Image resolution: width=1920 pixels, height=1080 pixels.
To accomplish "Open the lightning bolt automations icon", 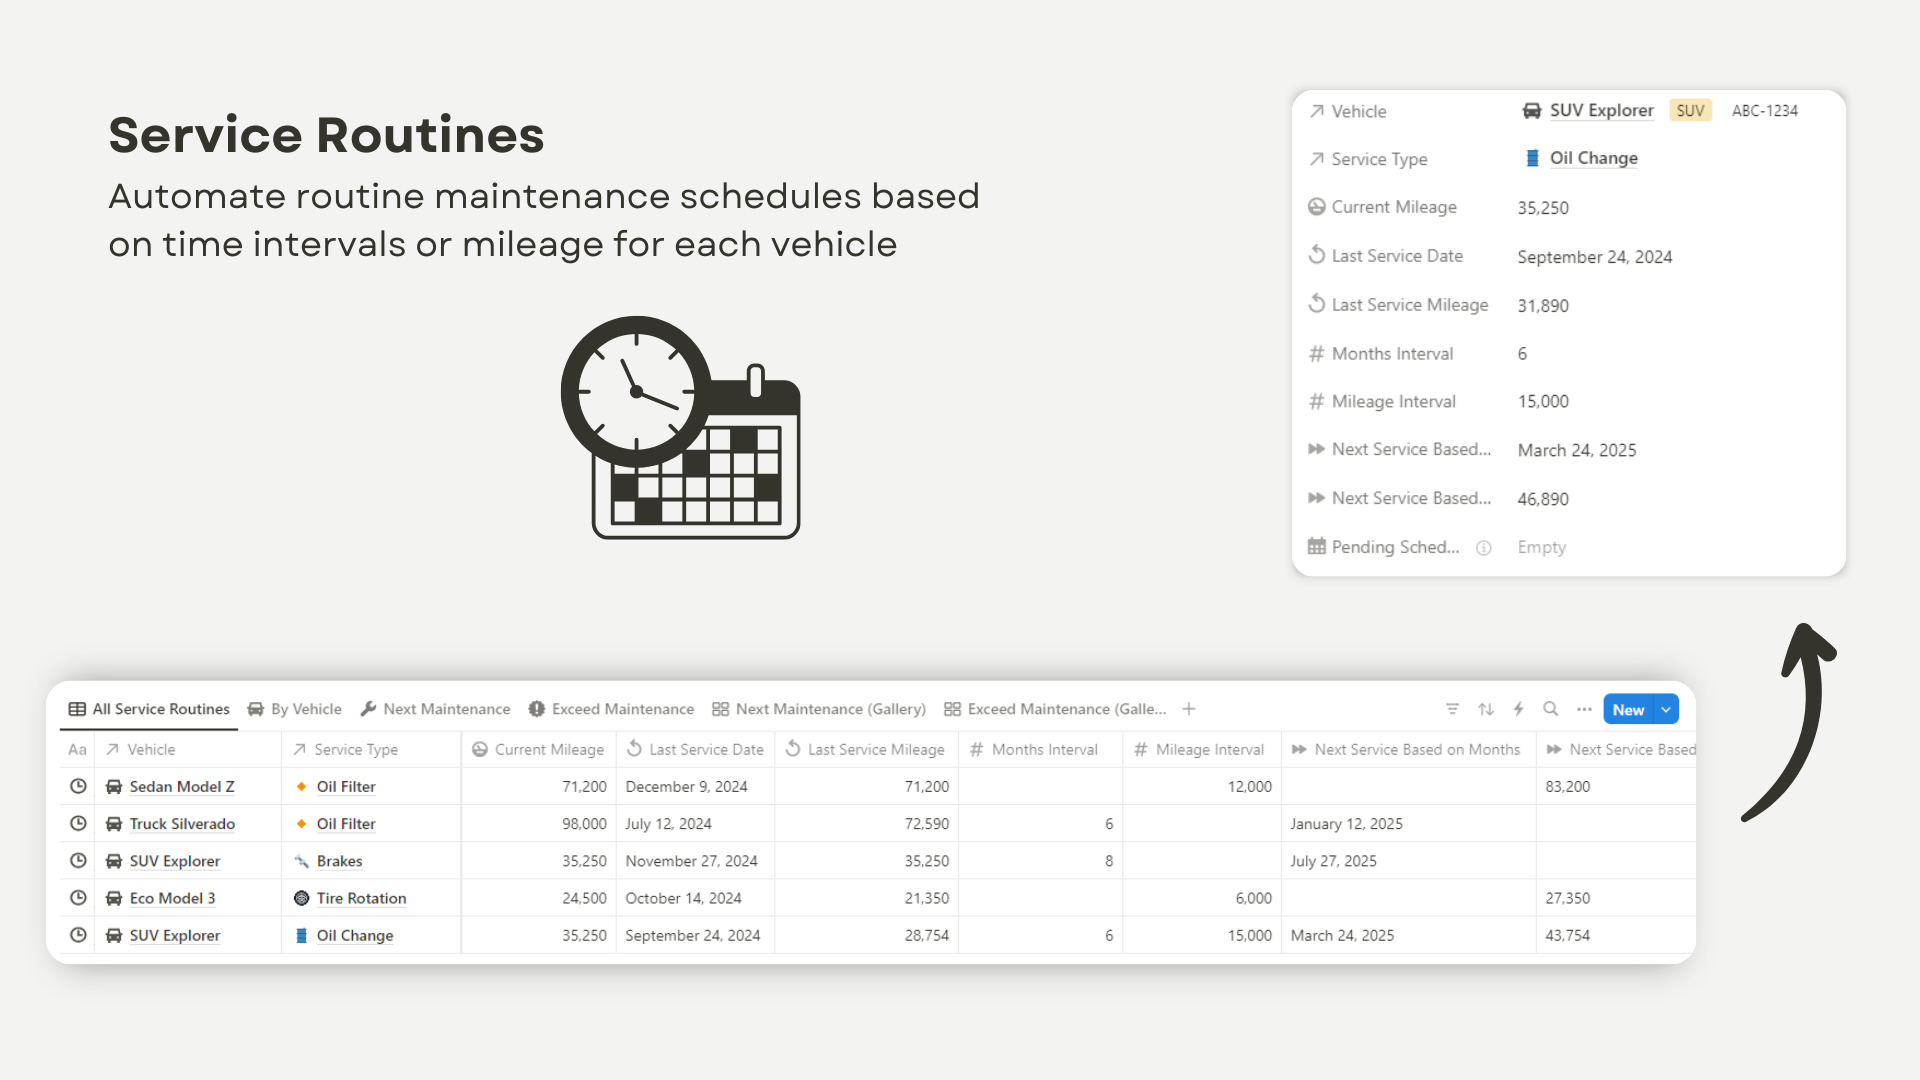I will coord(1518,709).
